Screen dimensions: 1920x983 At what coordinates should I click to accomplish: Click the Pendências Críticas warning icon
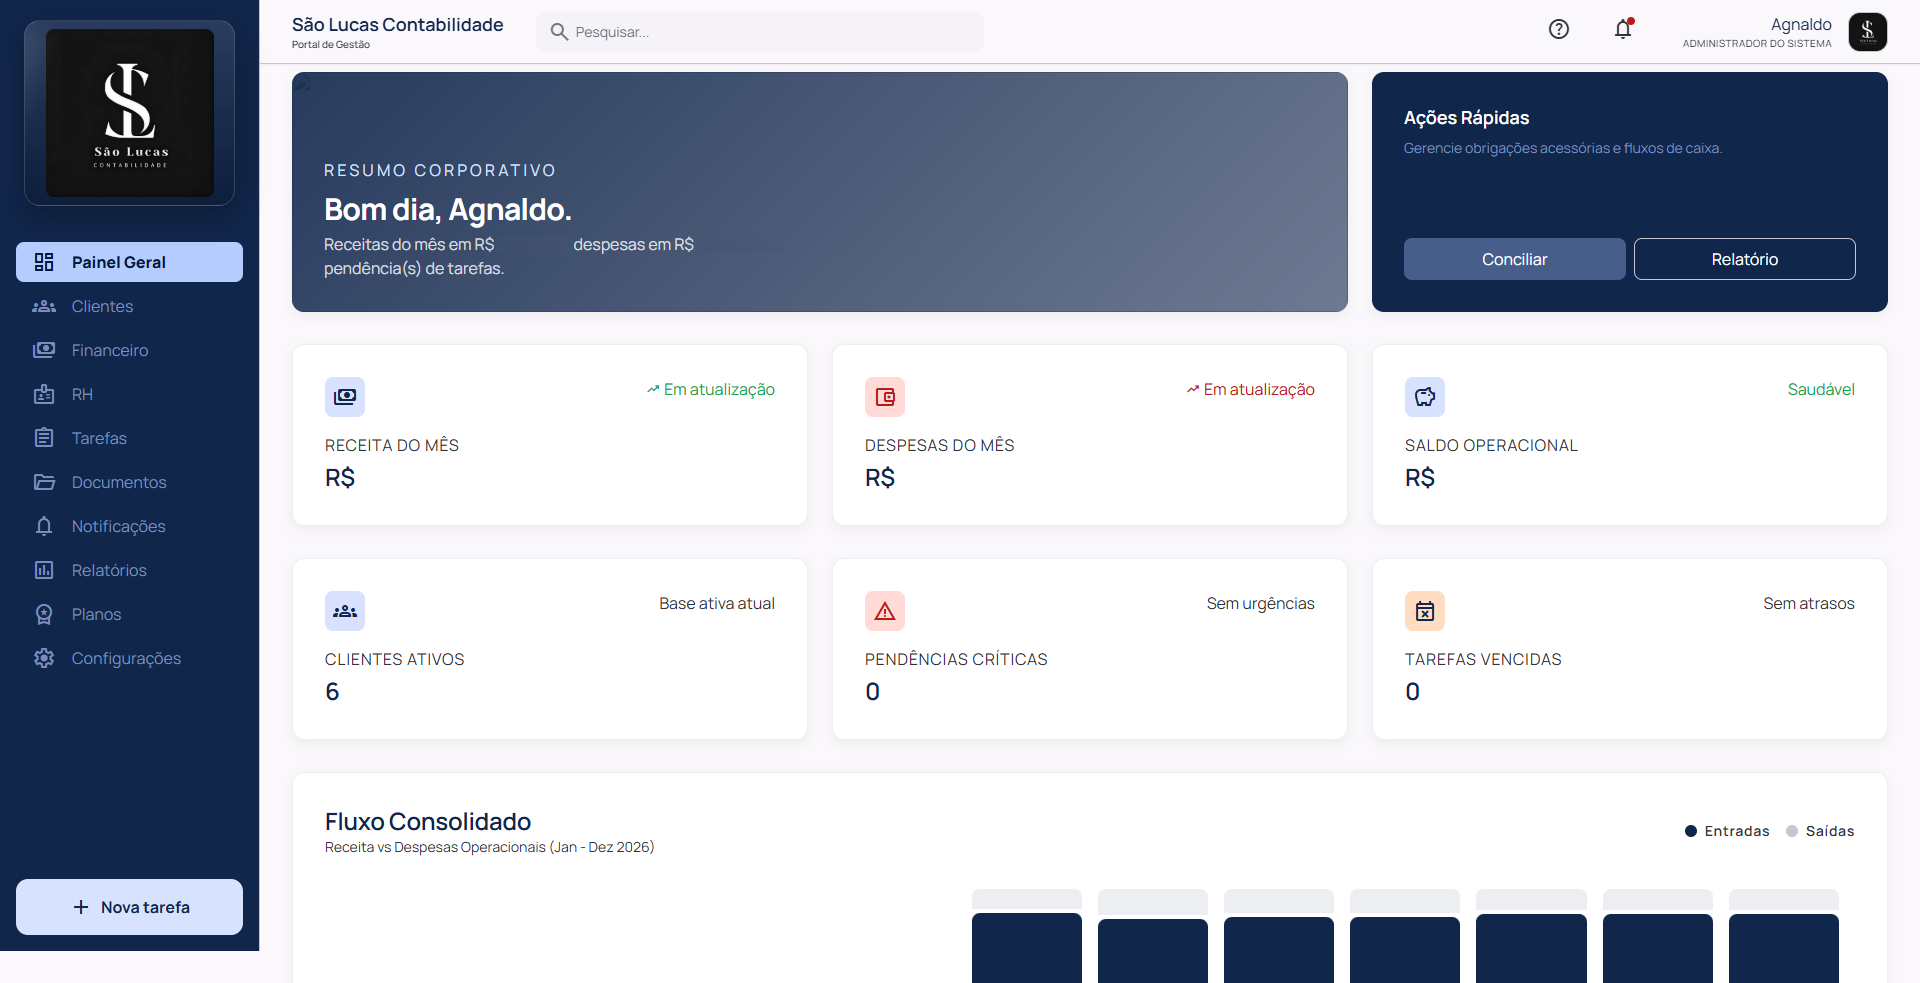click(885, 611)
